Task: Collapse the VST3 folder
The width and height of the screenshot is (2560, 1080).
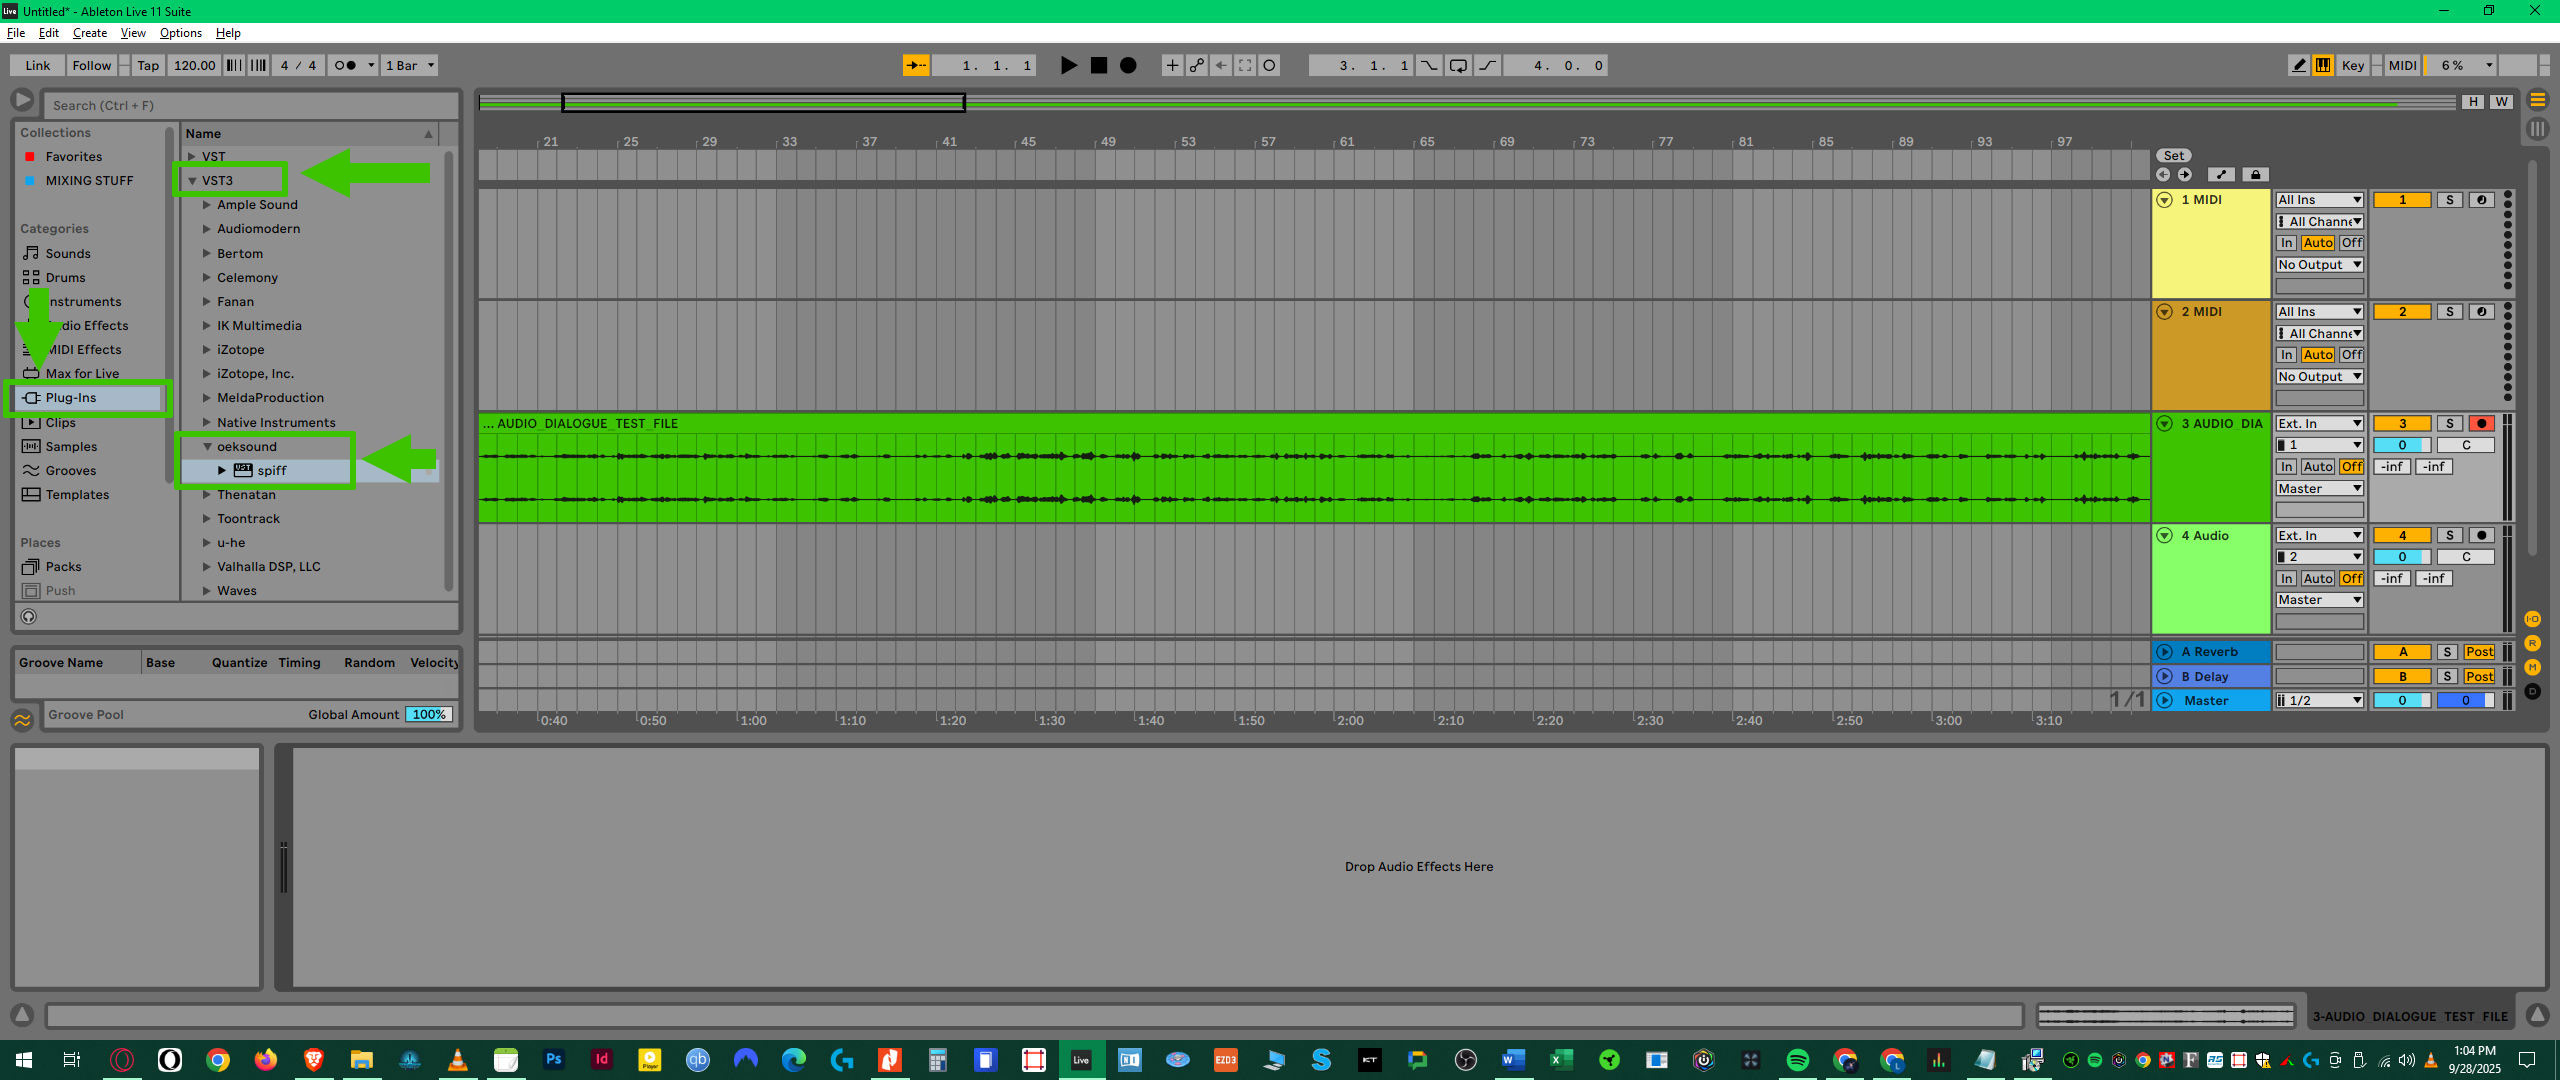Action: coord(193,181)
